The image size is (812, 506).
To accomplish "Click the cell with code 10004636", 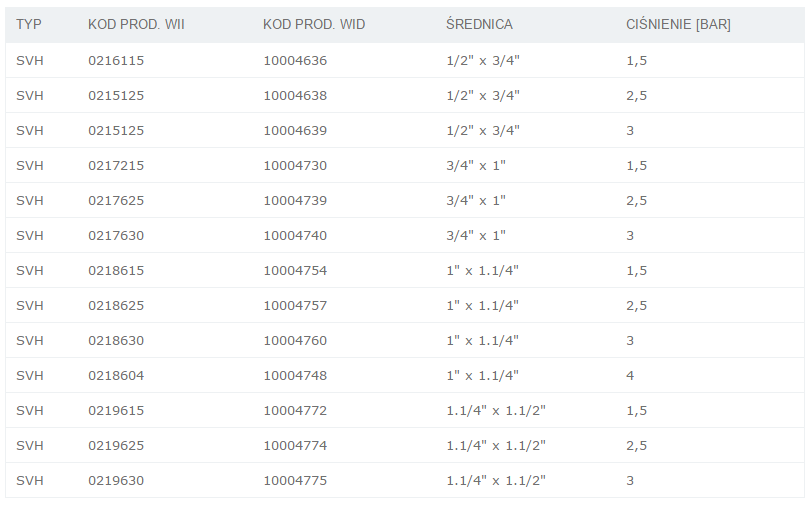I will (295, 60).
